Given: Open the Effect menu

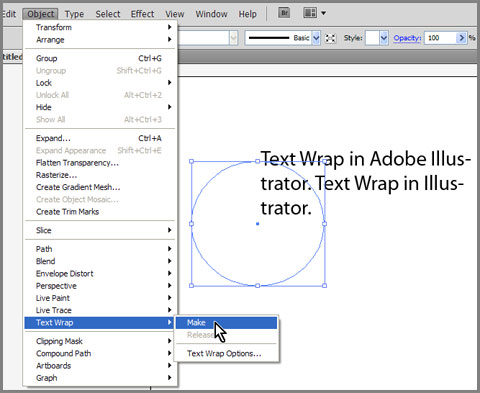Looking at the screenshot, I should tap(142, 14).
